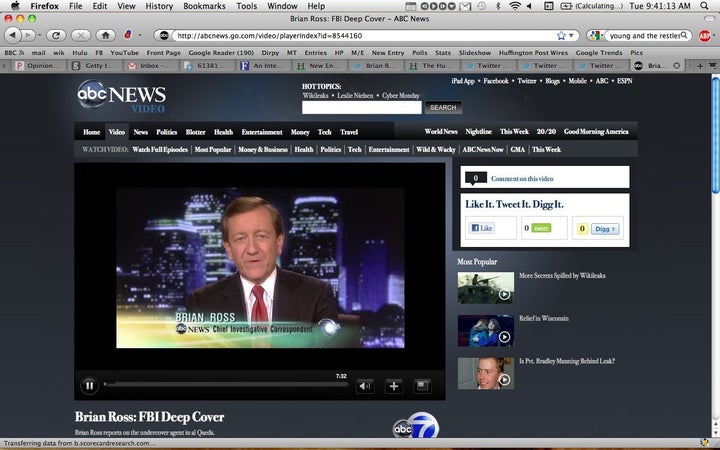Open Nightline show link
The image size is (720, 450).
478,131
